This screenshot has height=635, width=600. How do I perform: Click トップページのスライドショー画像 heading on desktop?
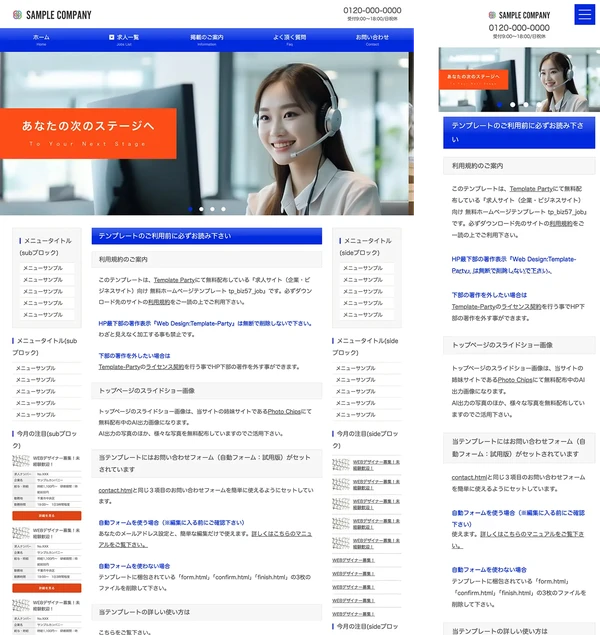click(206, 391)
